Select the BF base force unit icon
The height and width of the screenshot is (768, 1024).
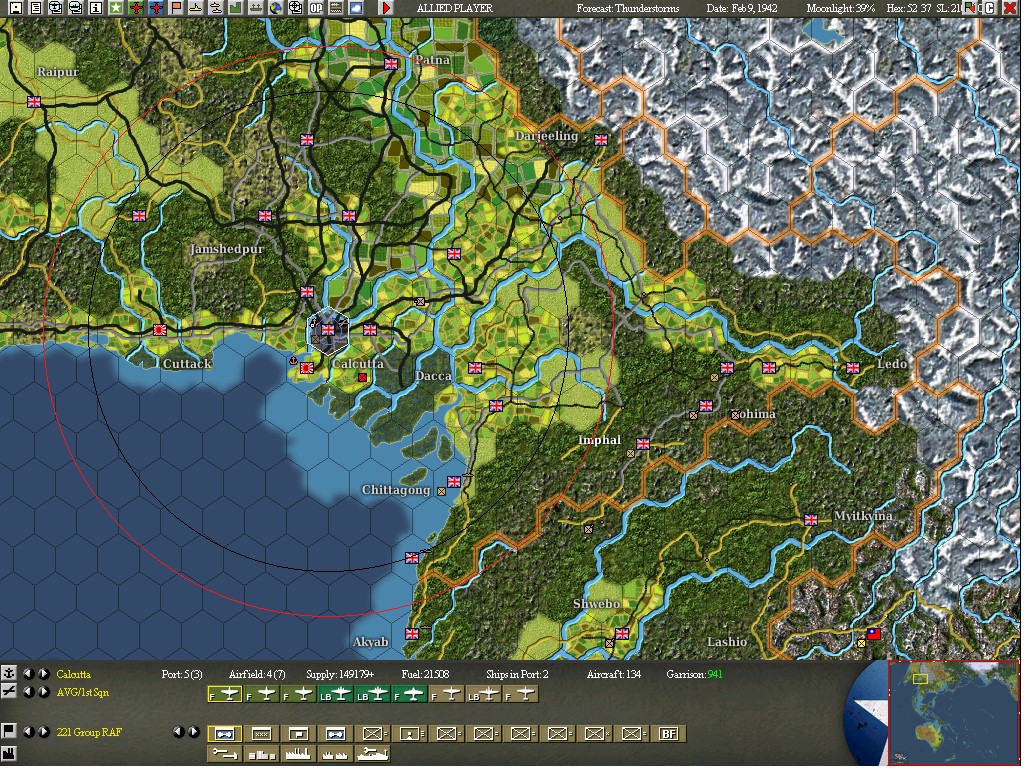tap(668, 734)
